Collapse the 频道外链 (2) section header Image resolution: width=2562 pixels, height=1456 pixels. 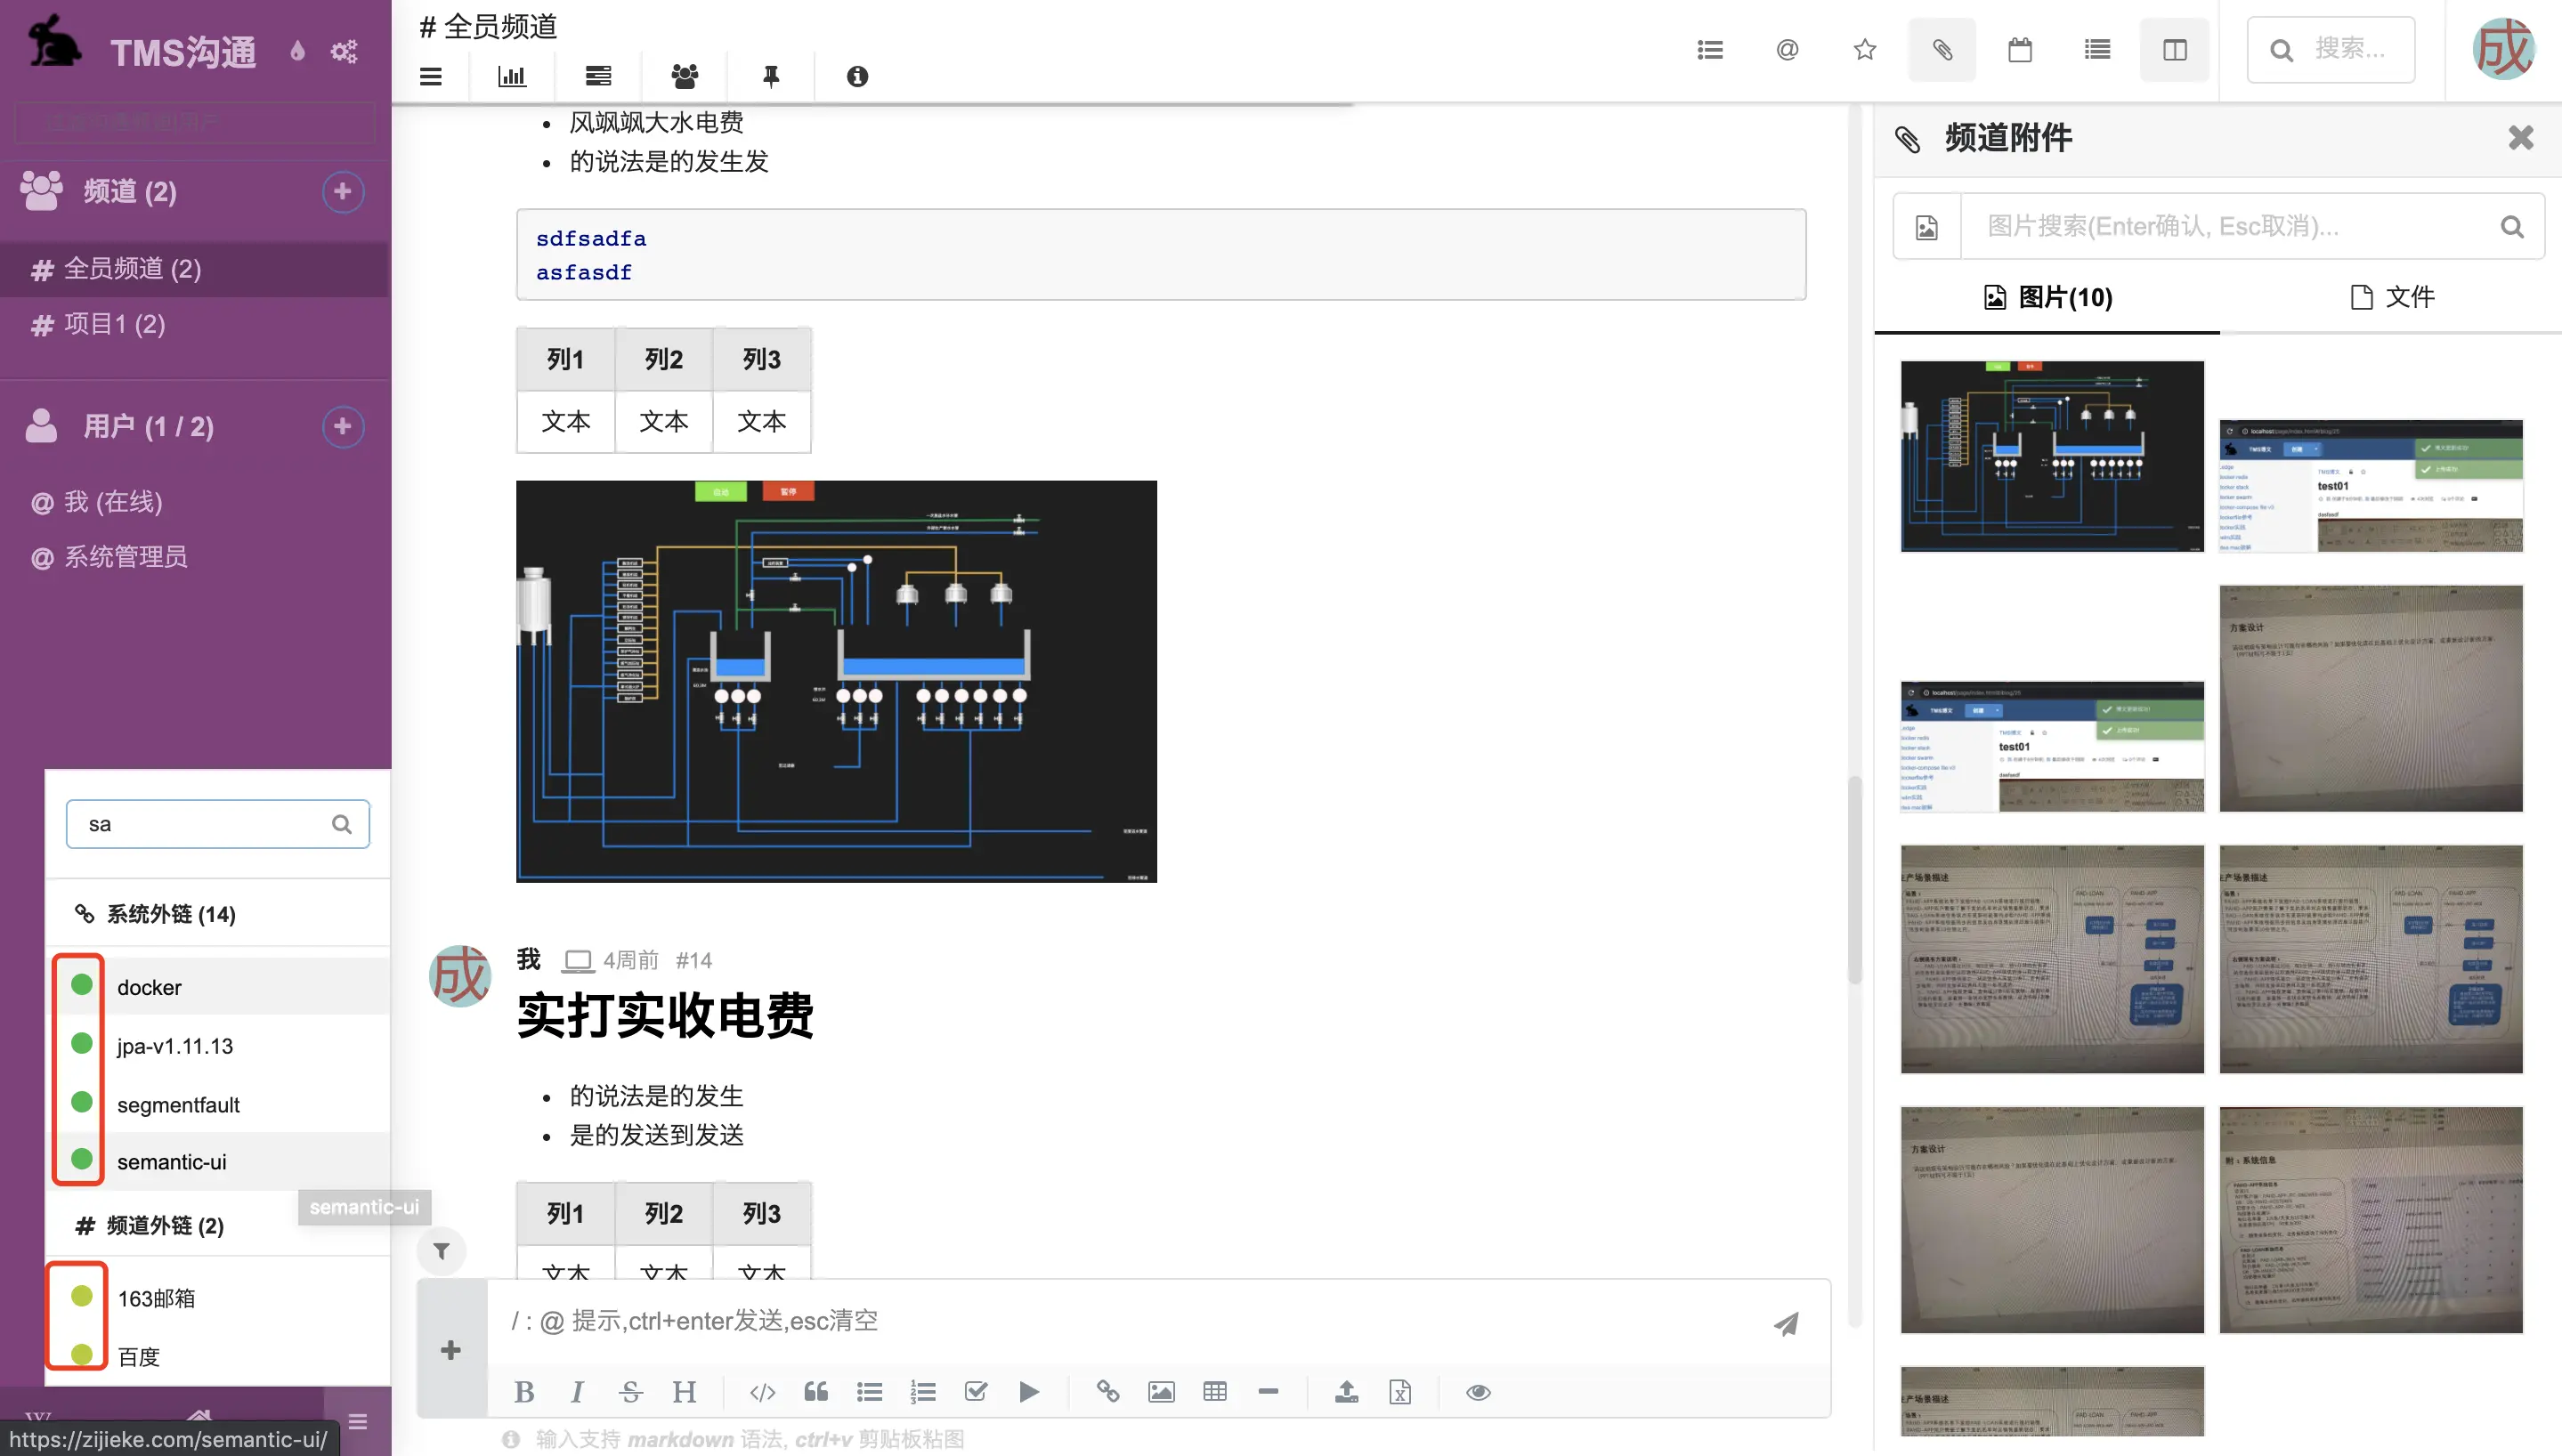217,1225
